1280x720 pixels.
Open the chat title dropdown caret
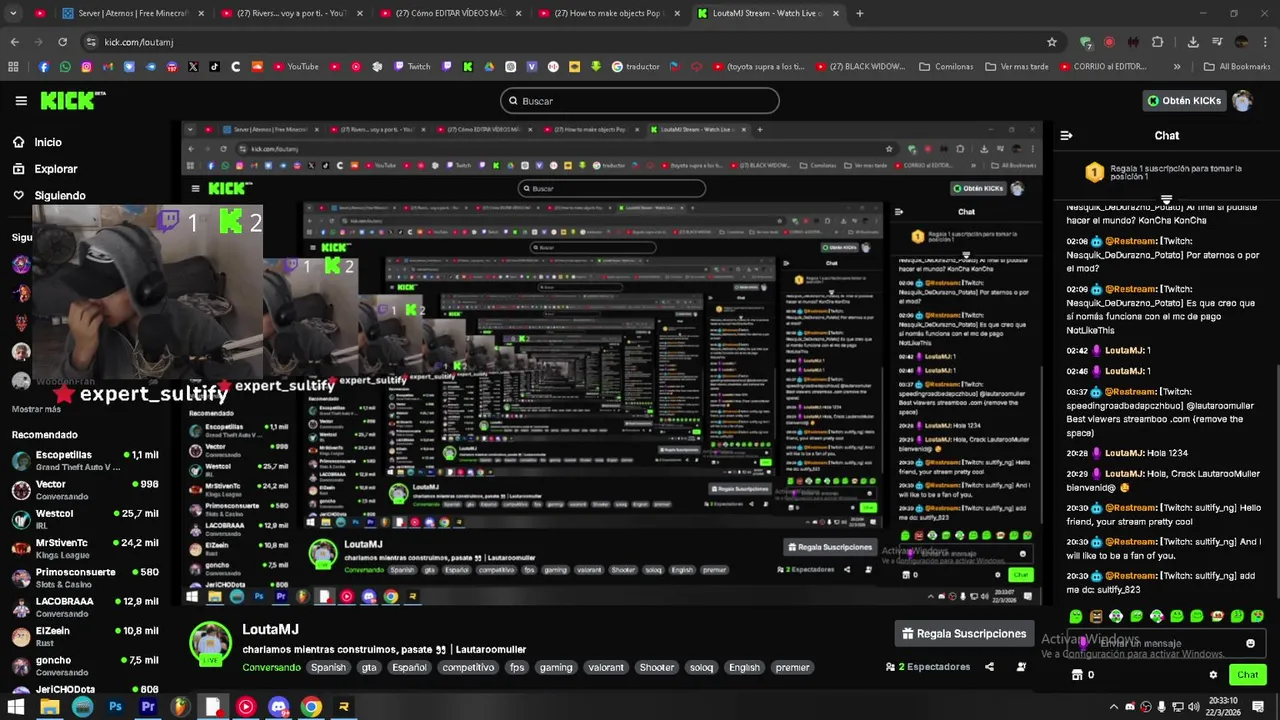1166,200
